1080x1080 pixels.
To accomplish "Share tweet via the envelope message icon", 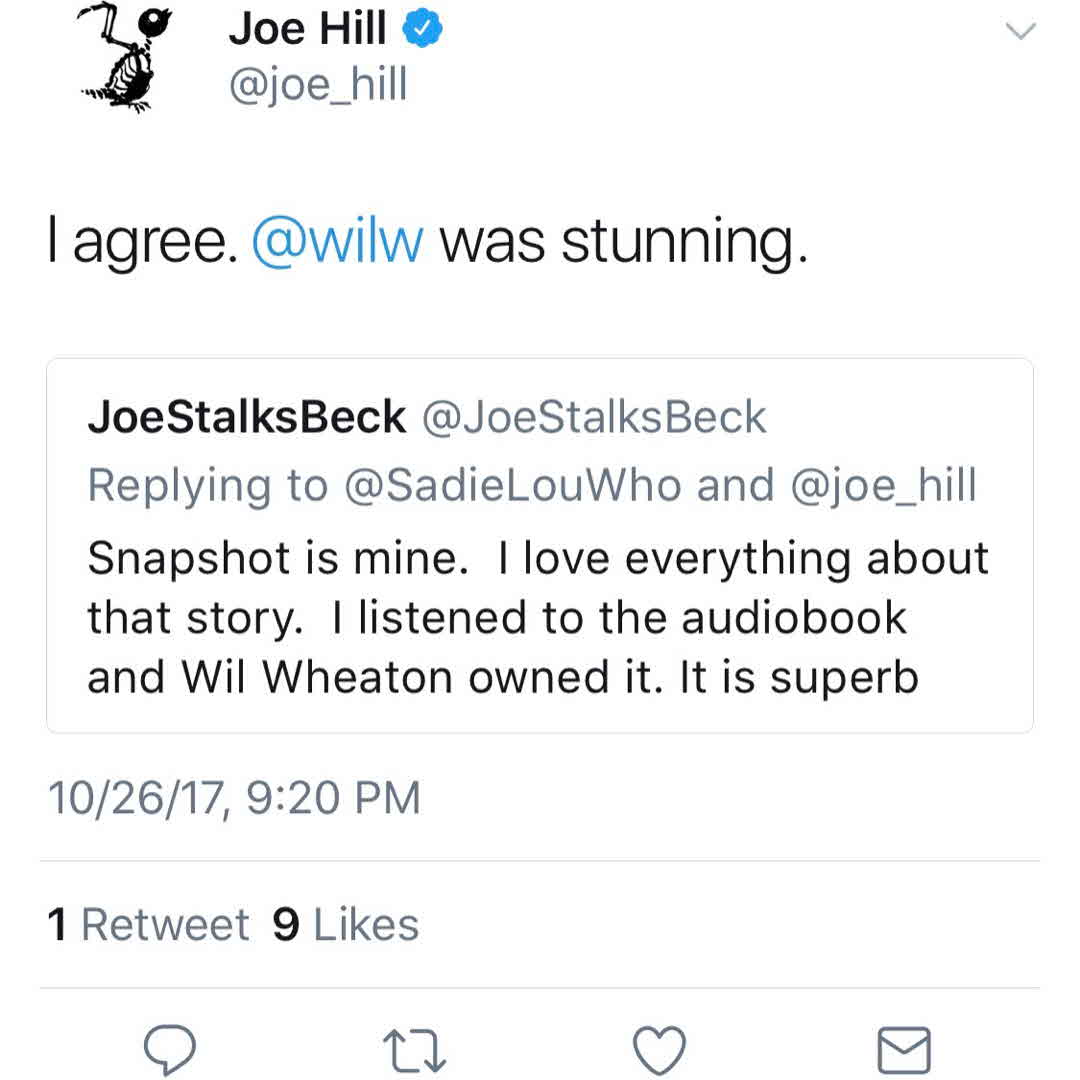I will [x=904, y=1051].
